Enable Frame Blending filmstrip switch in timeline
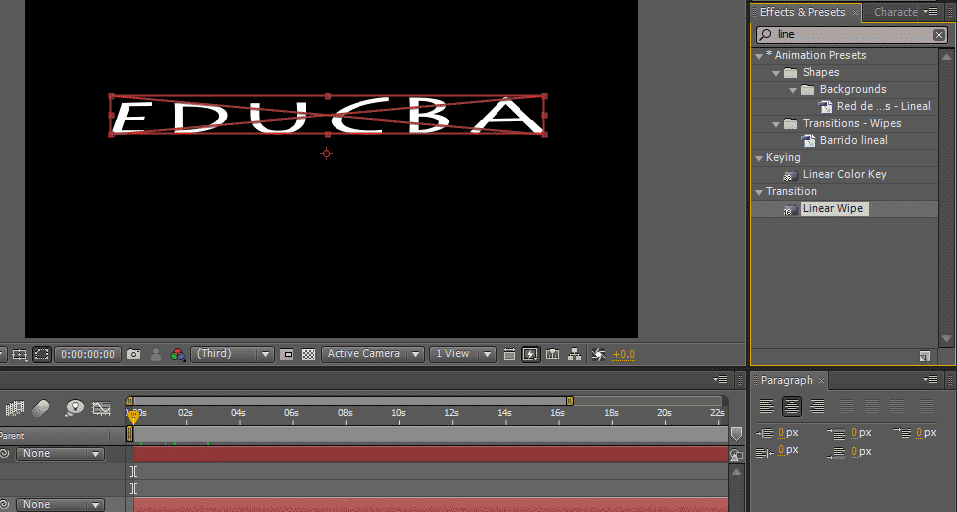The height and width of the screenshot is (512, 957). 15,408
